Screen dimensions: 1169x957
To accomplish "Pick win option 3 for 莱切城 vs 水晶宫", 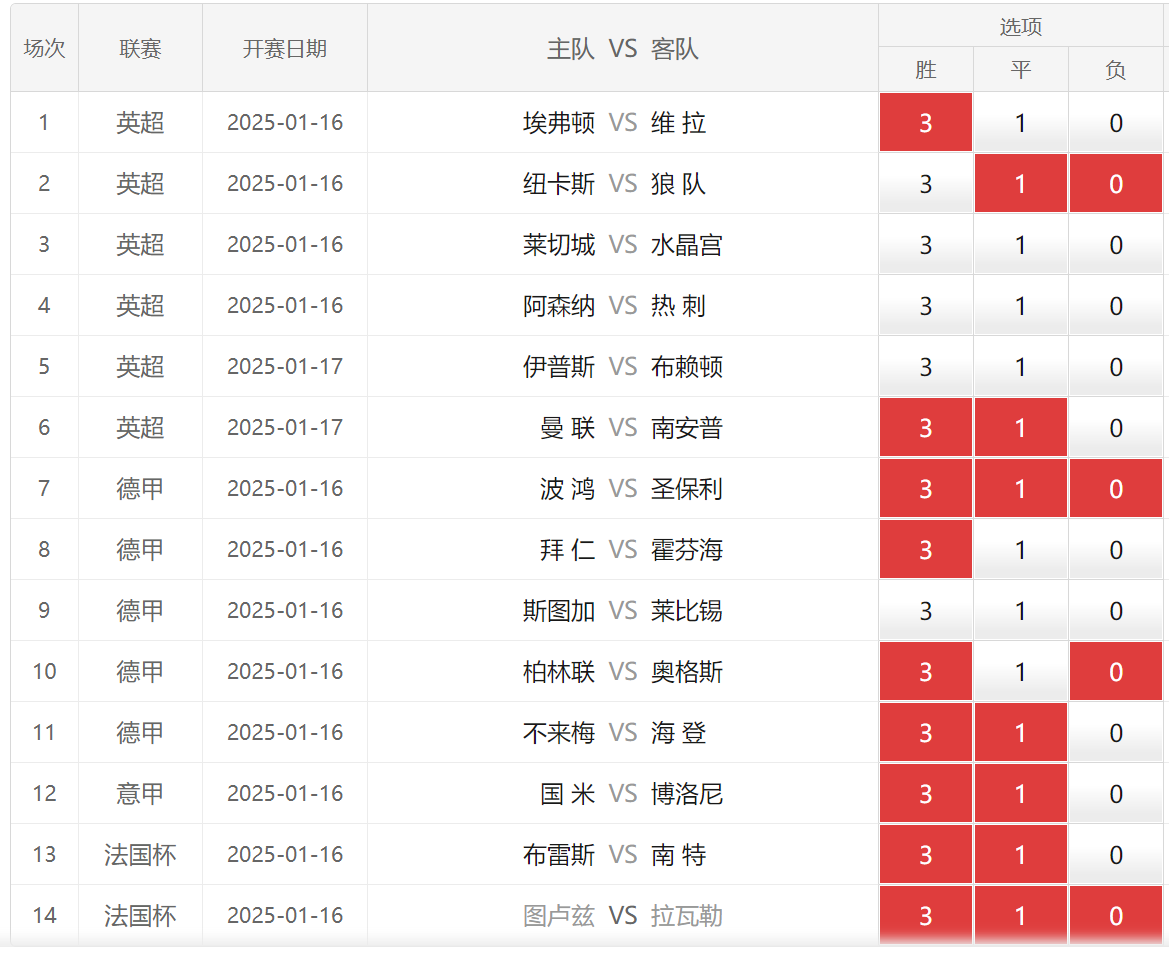I will coord(925,244).
